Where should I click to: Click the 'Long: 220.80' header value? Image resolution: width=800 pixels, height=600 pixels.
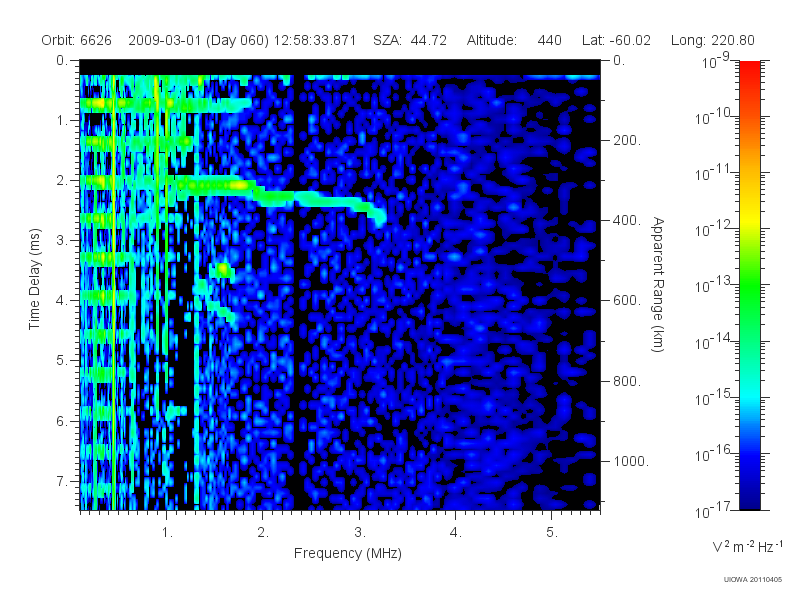tap(713, 40)
